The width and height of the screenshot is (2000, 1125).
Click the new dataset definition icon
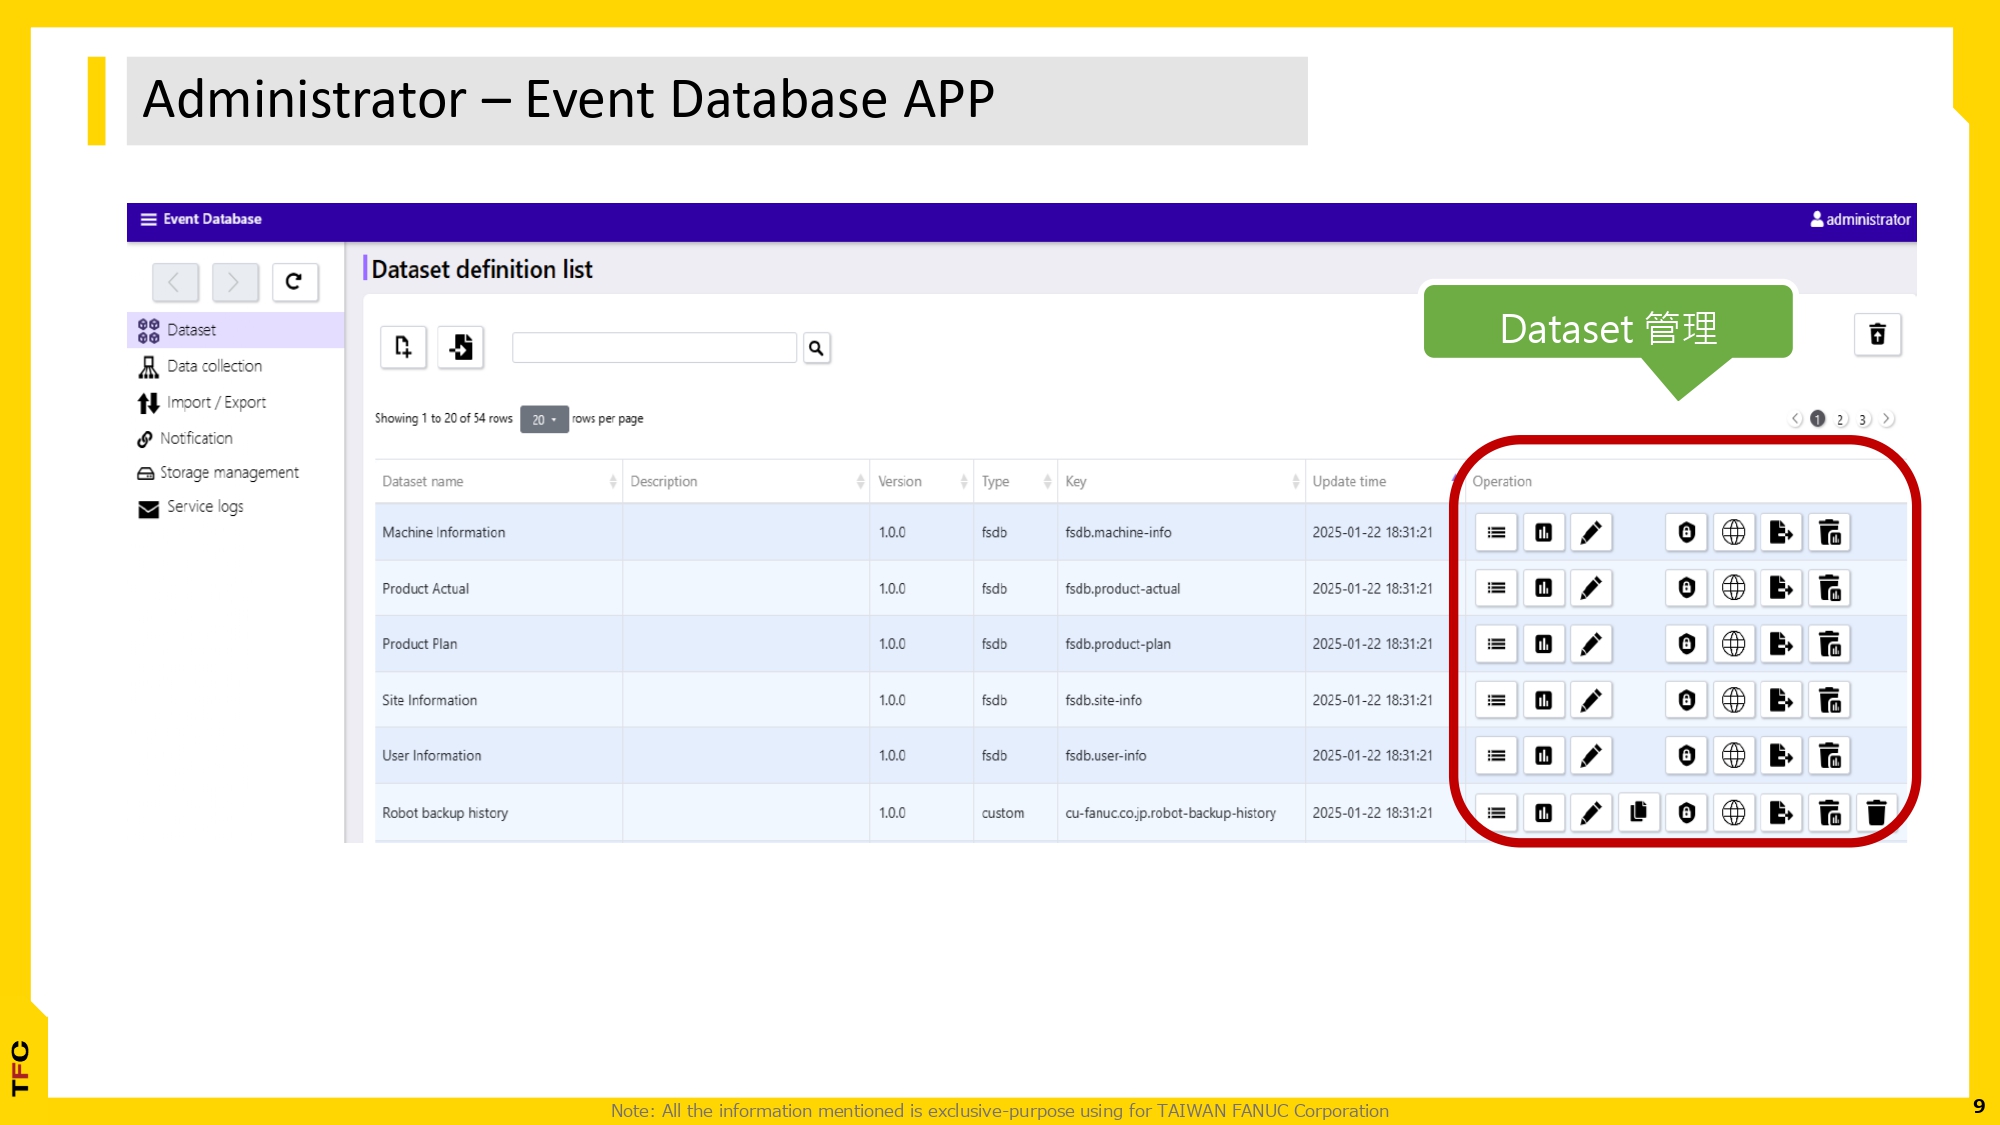point(403,347)
